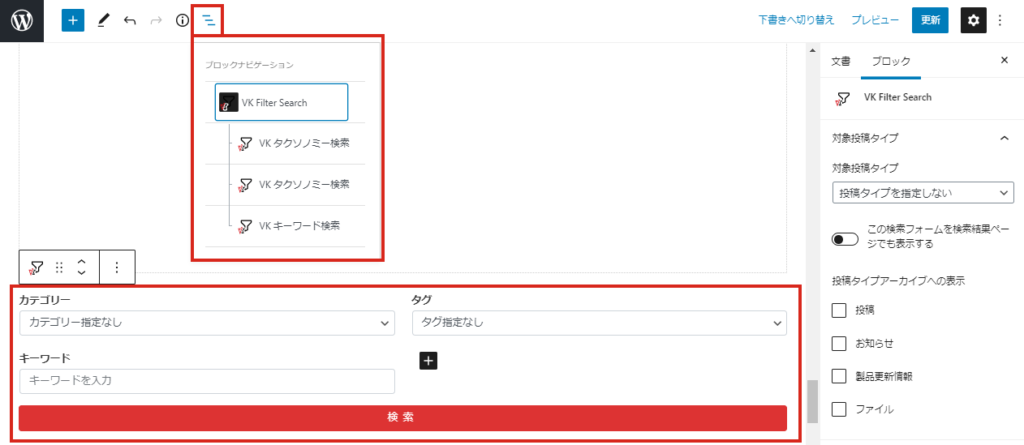The height and width of the screenshot is (445, 1024).
Task: Close the settings sidebar
Action: coord(1004,61)
